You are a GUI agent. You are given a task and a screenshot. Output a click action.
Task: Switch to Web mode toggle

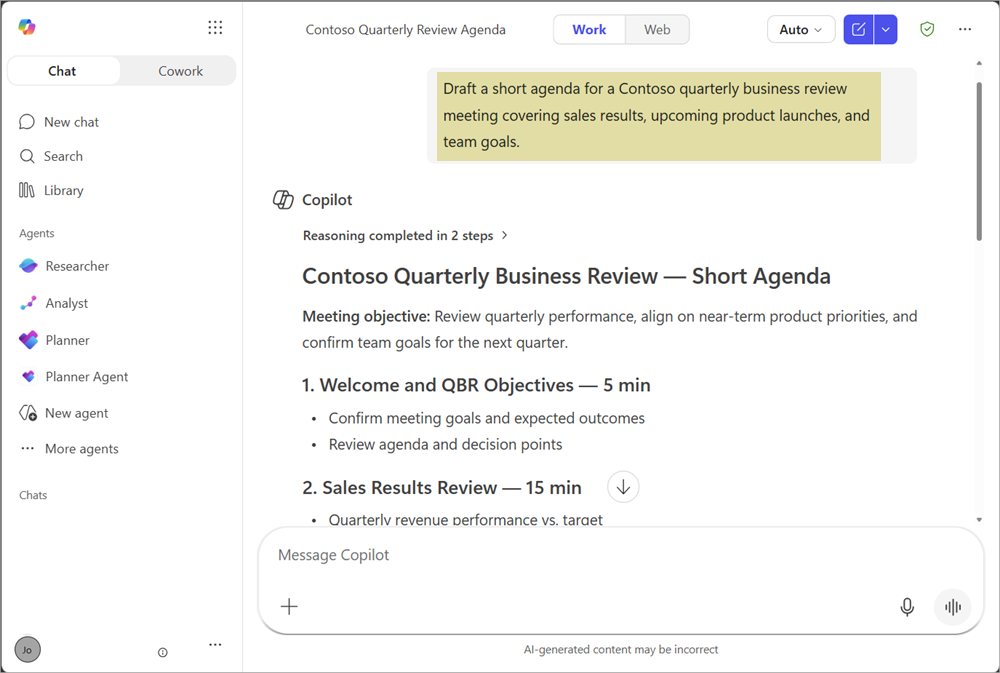[x=657, y=29]
